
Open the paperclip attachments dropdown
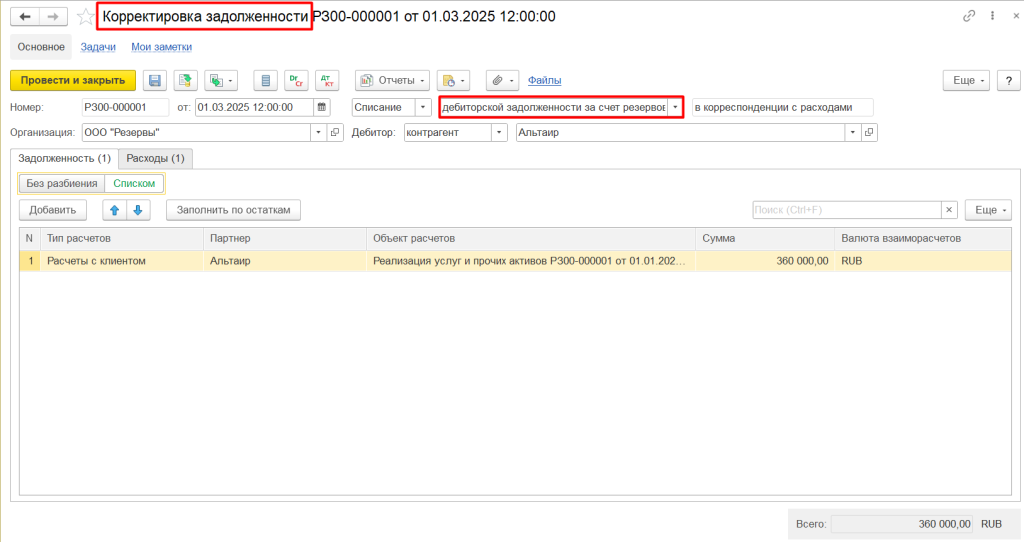501,80
